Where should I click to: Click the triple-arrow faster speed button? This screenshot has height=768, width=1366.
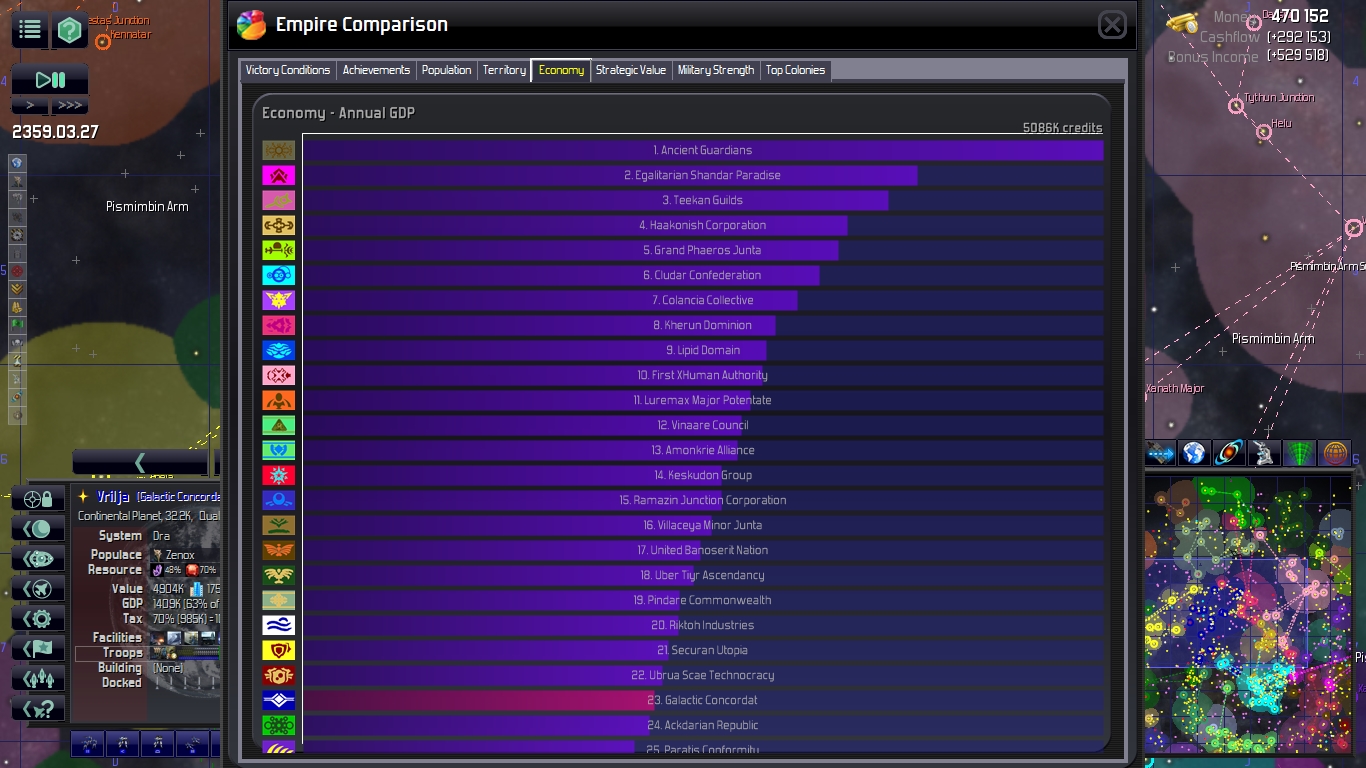tap(69, 105)
